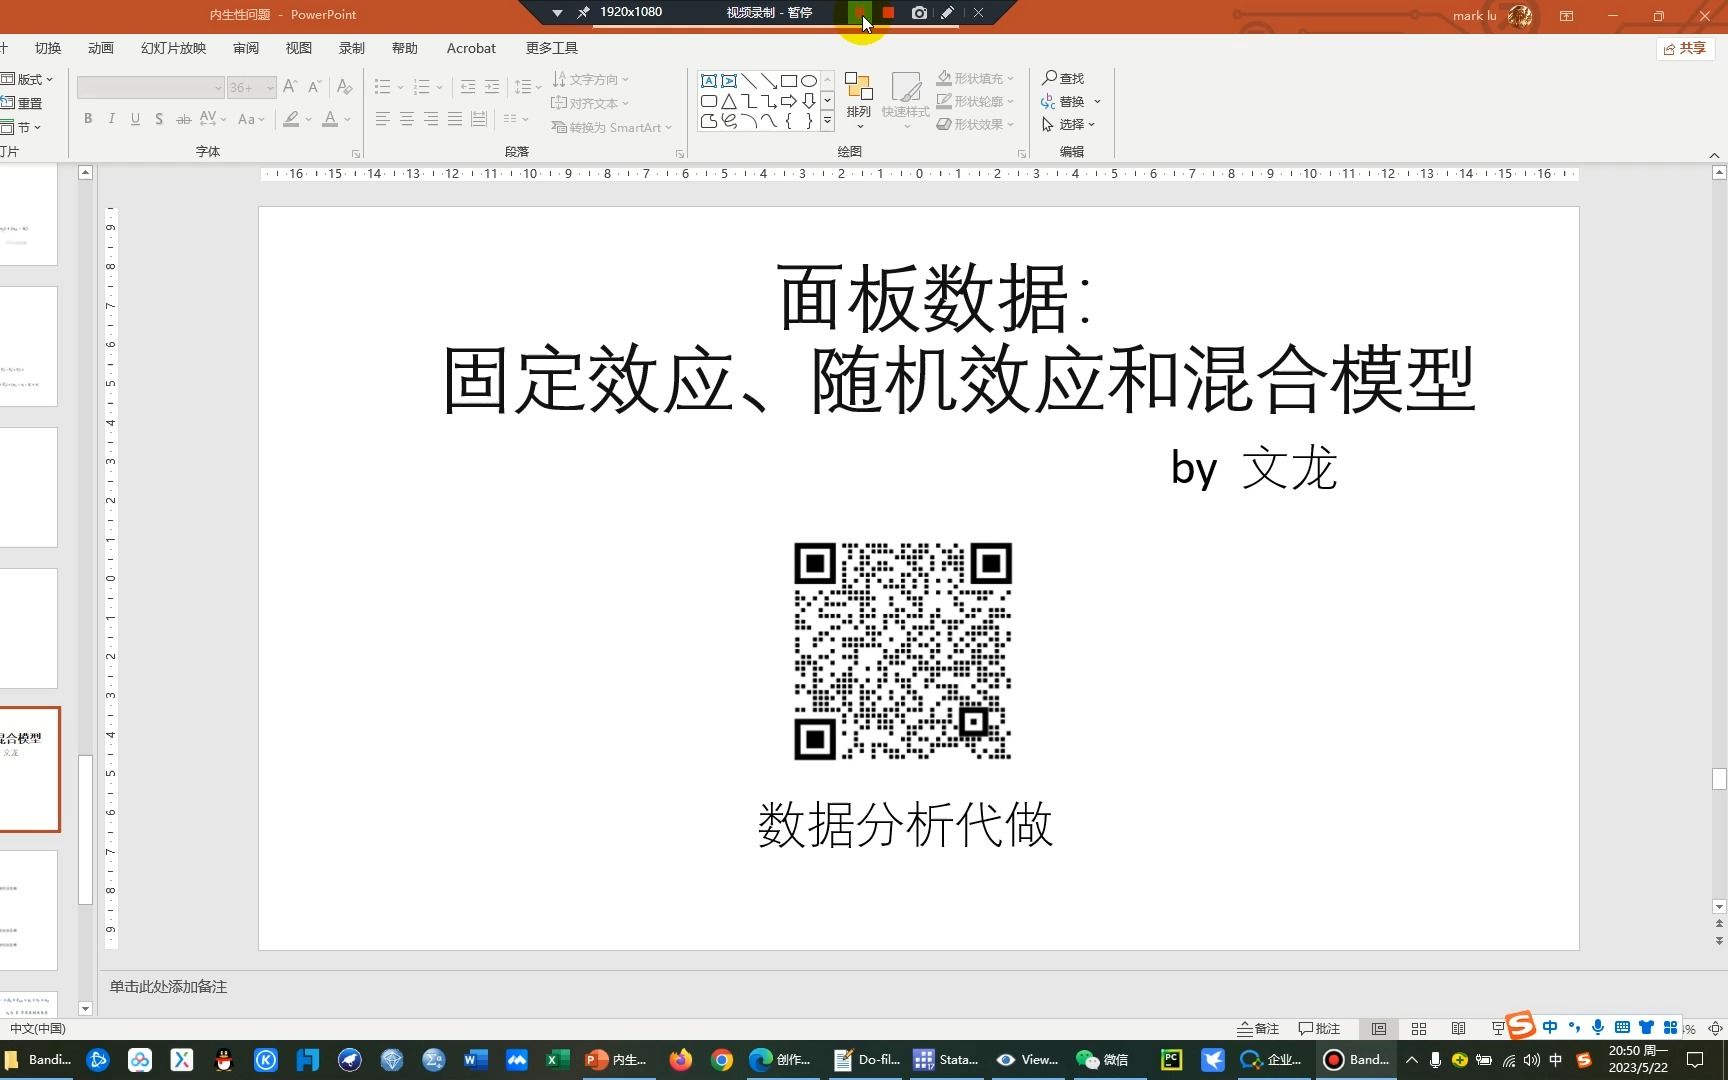Click Find (查找) button
This screenshot has width=1728, height=1080.
click(1063, 78)
